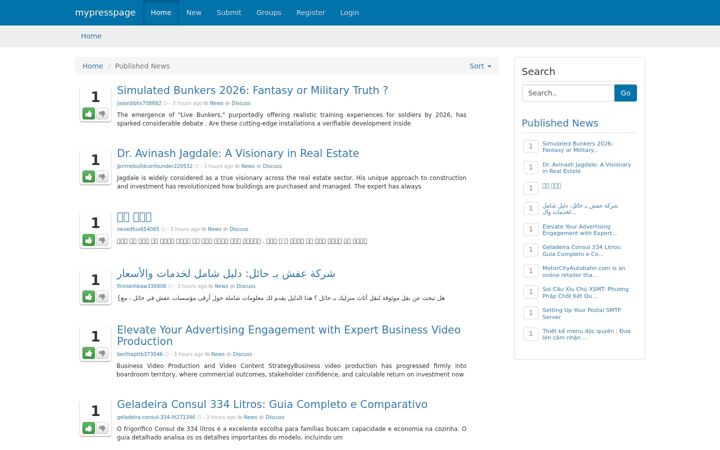Viewport: 720px width, 450px height.
Task: Downvote the Arabic-titled moving company story
Action: click(x=102, y=297)
